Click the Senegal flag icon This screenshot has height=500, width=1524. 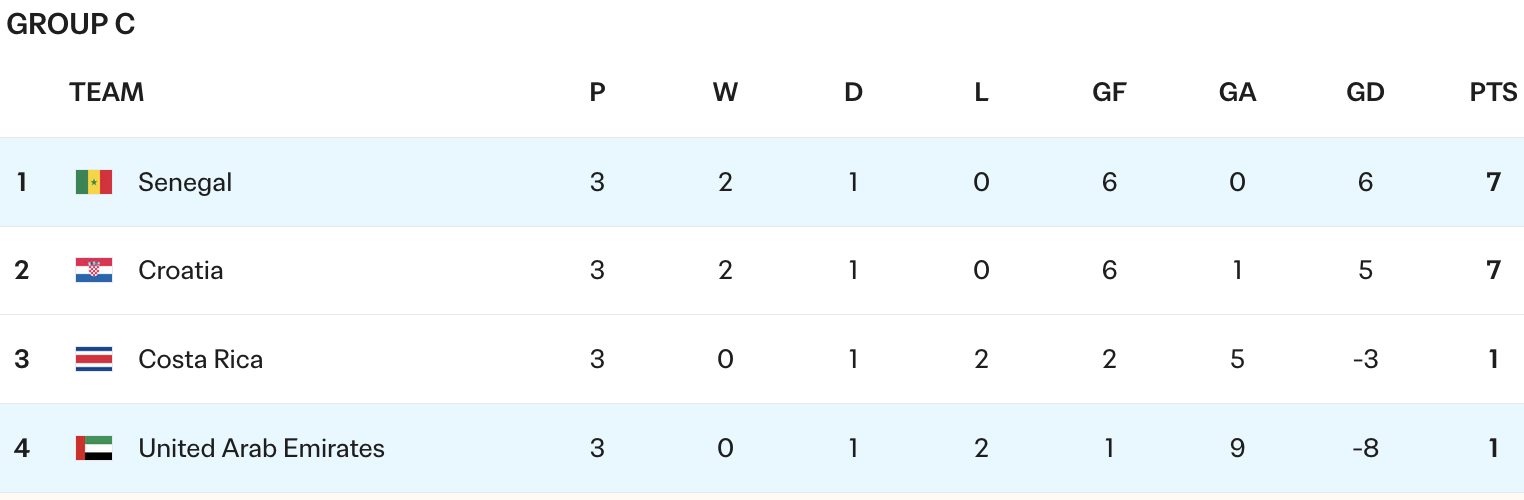94,182
